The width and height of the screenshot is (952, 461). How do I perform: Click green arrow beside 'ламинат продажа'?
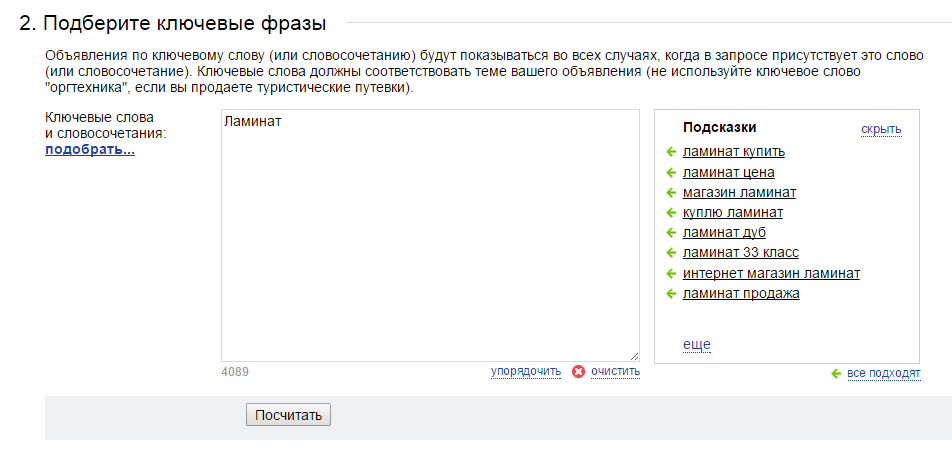pos(671,294)
